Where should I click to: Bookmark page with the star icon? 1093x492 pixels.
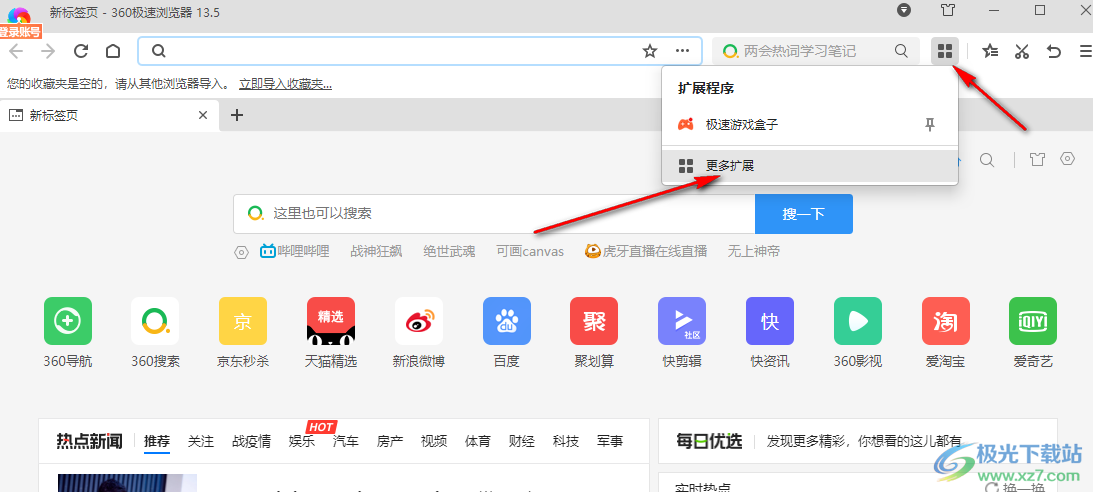[x=650, y=51]
